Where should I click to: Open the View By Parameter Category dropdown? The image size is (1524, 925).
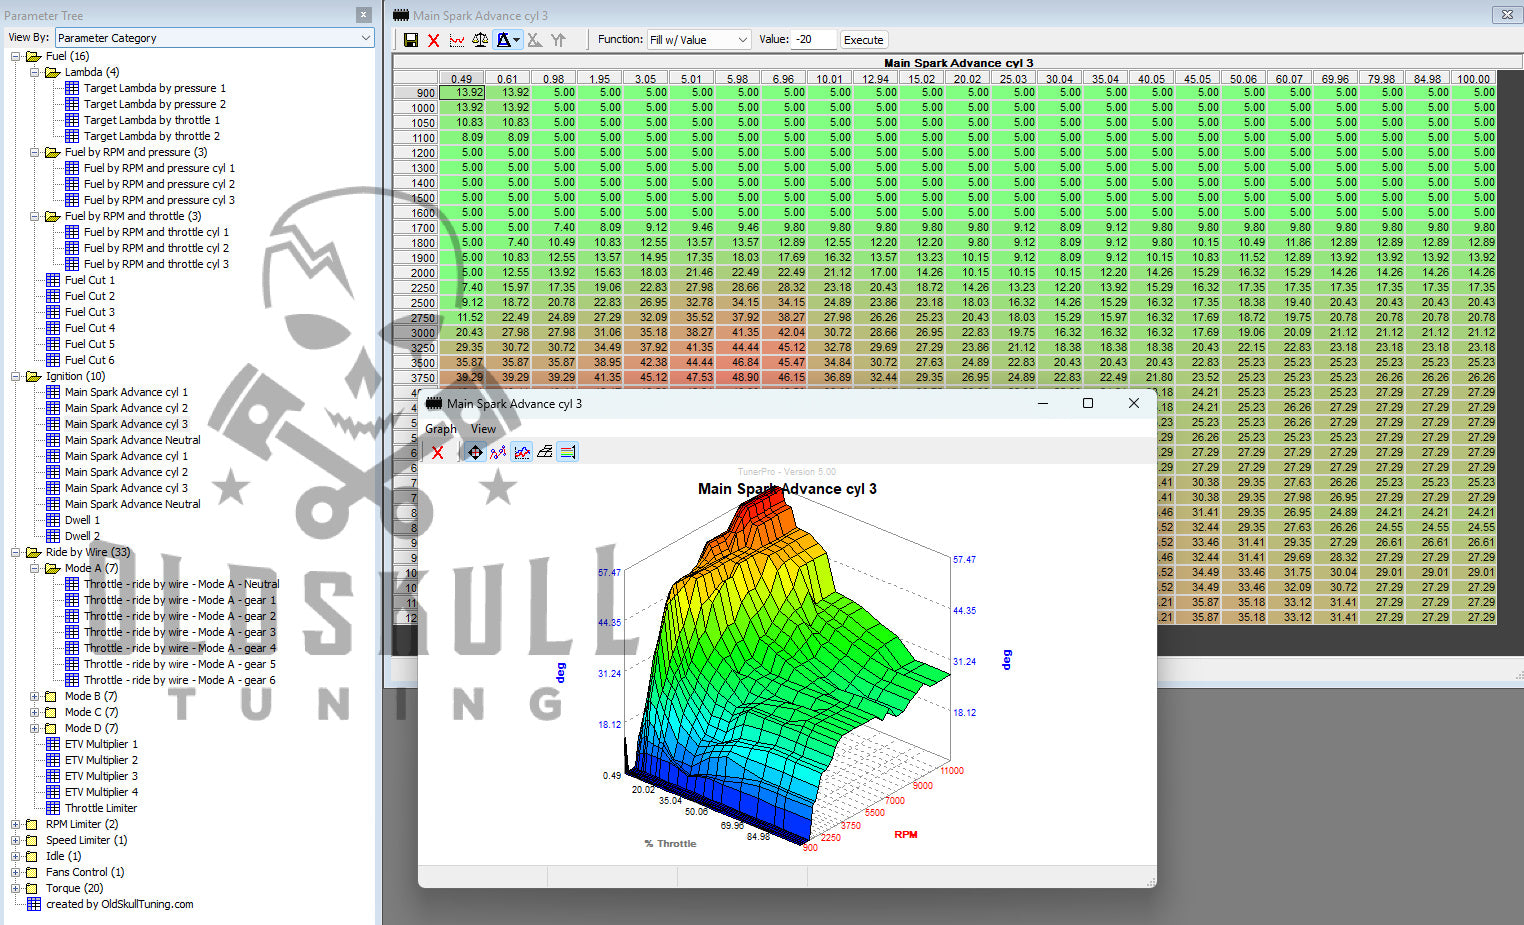(x=214, y=38)
